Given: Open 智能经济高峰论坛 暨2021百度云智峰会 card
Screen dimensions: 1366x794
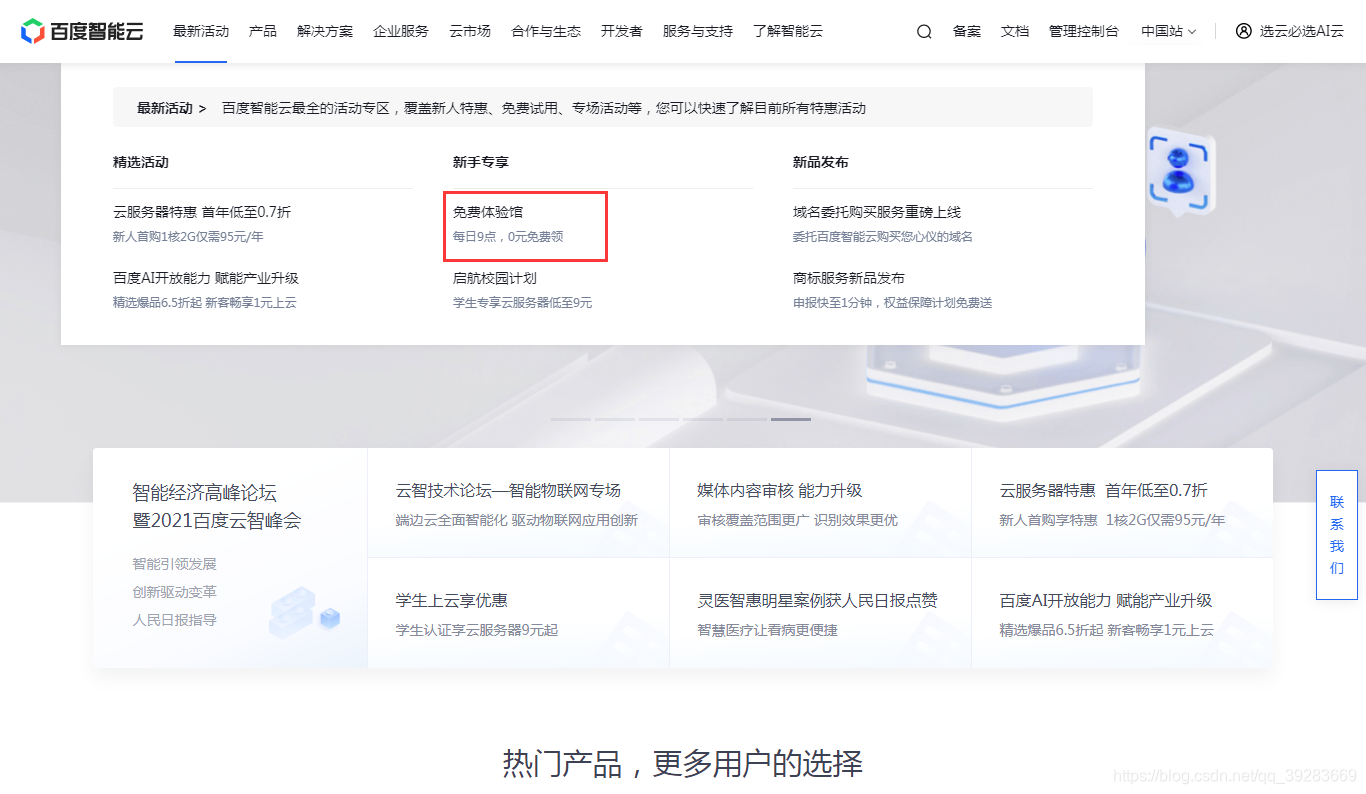Looking at the screenshot, I should [230, 558].
